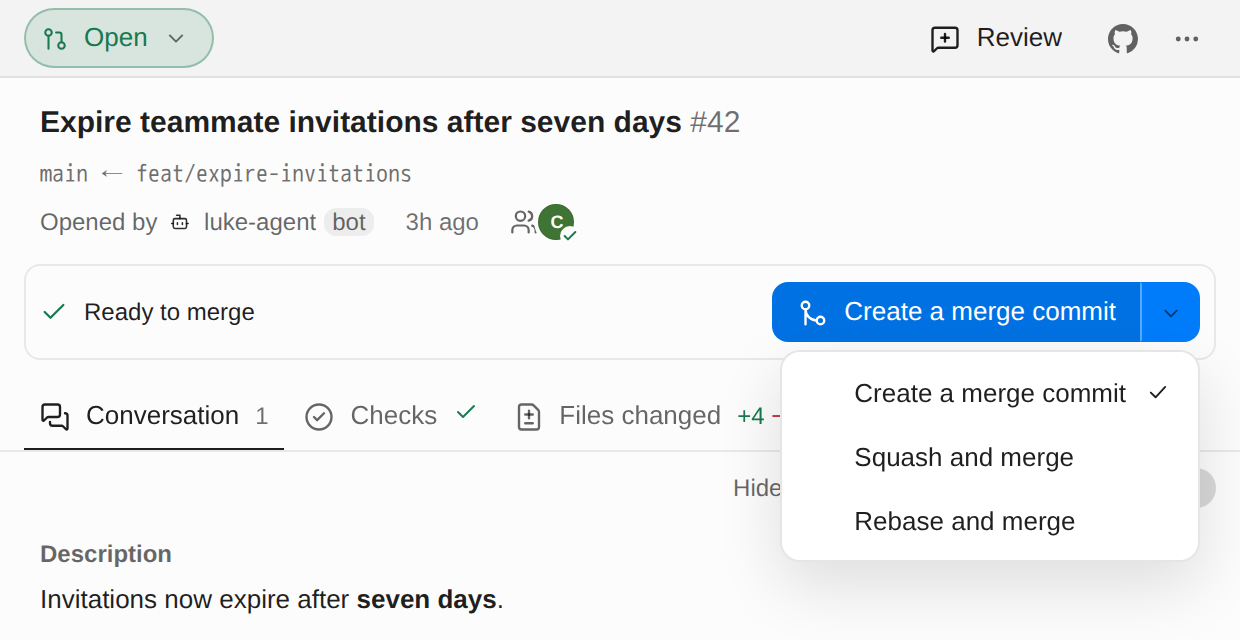Click the reviewer avatar C
The height and width of the screenshot is (640, 1240).
(x=556, y=222)
